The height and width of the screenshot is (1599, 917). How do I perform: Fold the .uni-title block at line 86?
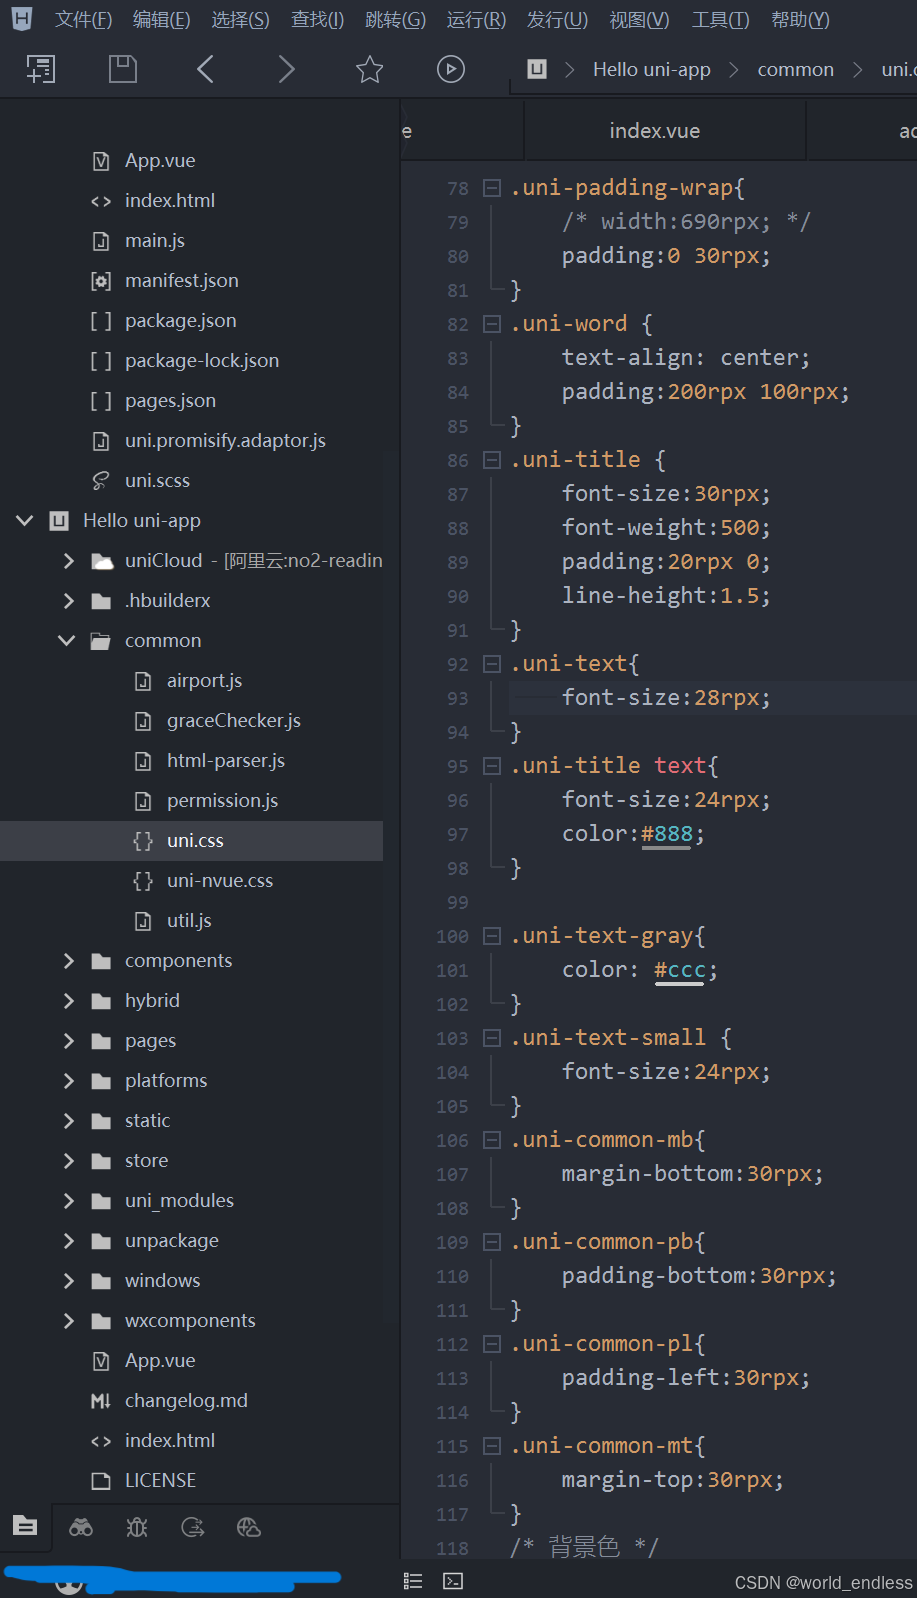click(491, 460)
